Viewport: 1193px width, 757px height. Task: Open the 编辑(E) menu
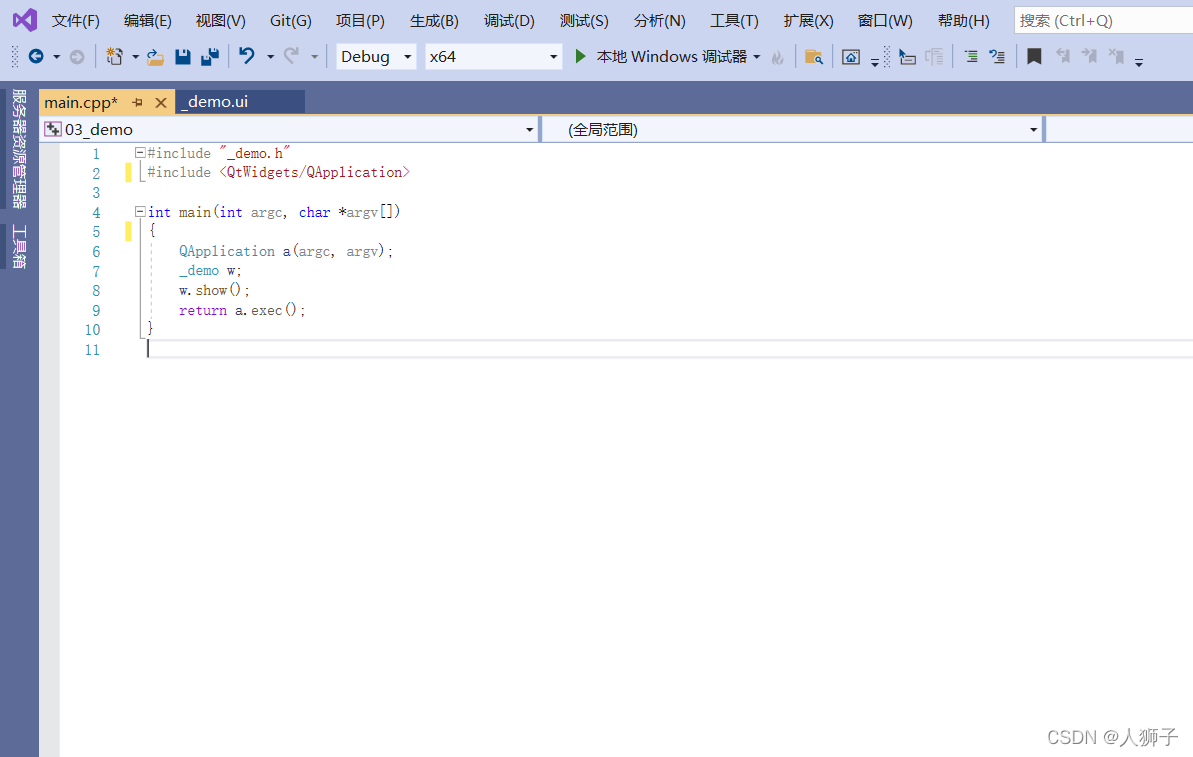pyautogui.click(x=148, y=21)
